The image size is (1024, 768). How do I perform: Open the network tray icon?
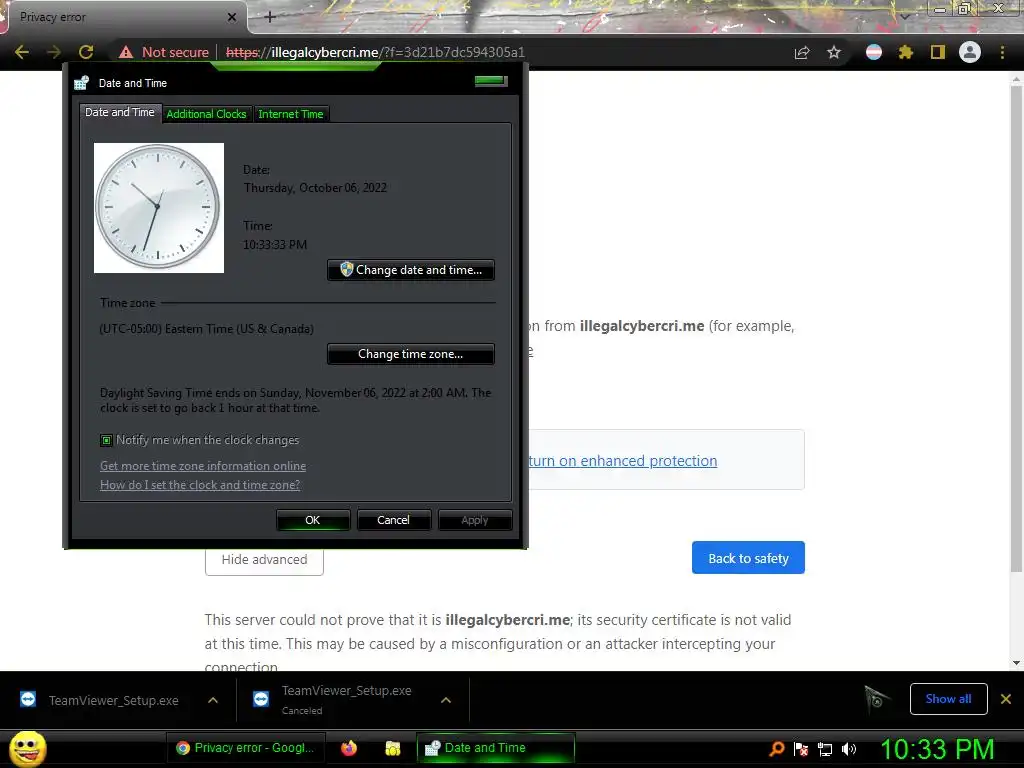click(x=825, y=748)
